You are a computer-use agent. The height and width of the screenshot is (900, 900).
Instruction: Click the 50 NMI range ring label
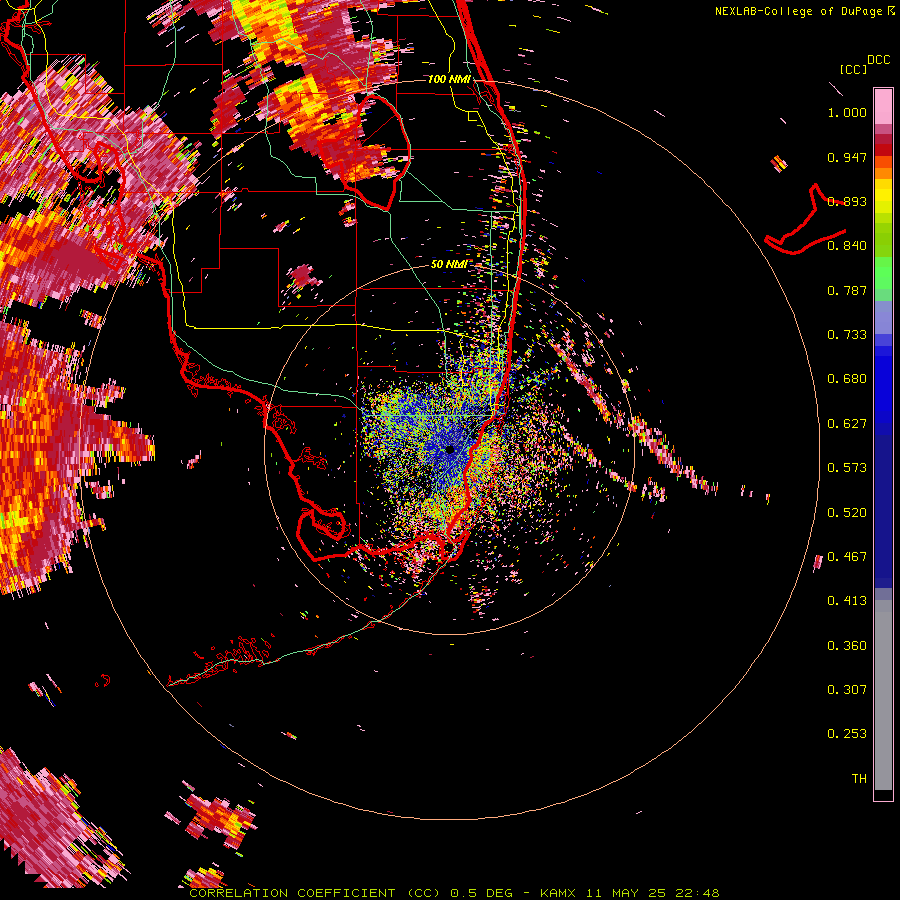pyautogui.click(x=449, y=265)
